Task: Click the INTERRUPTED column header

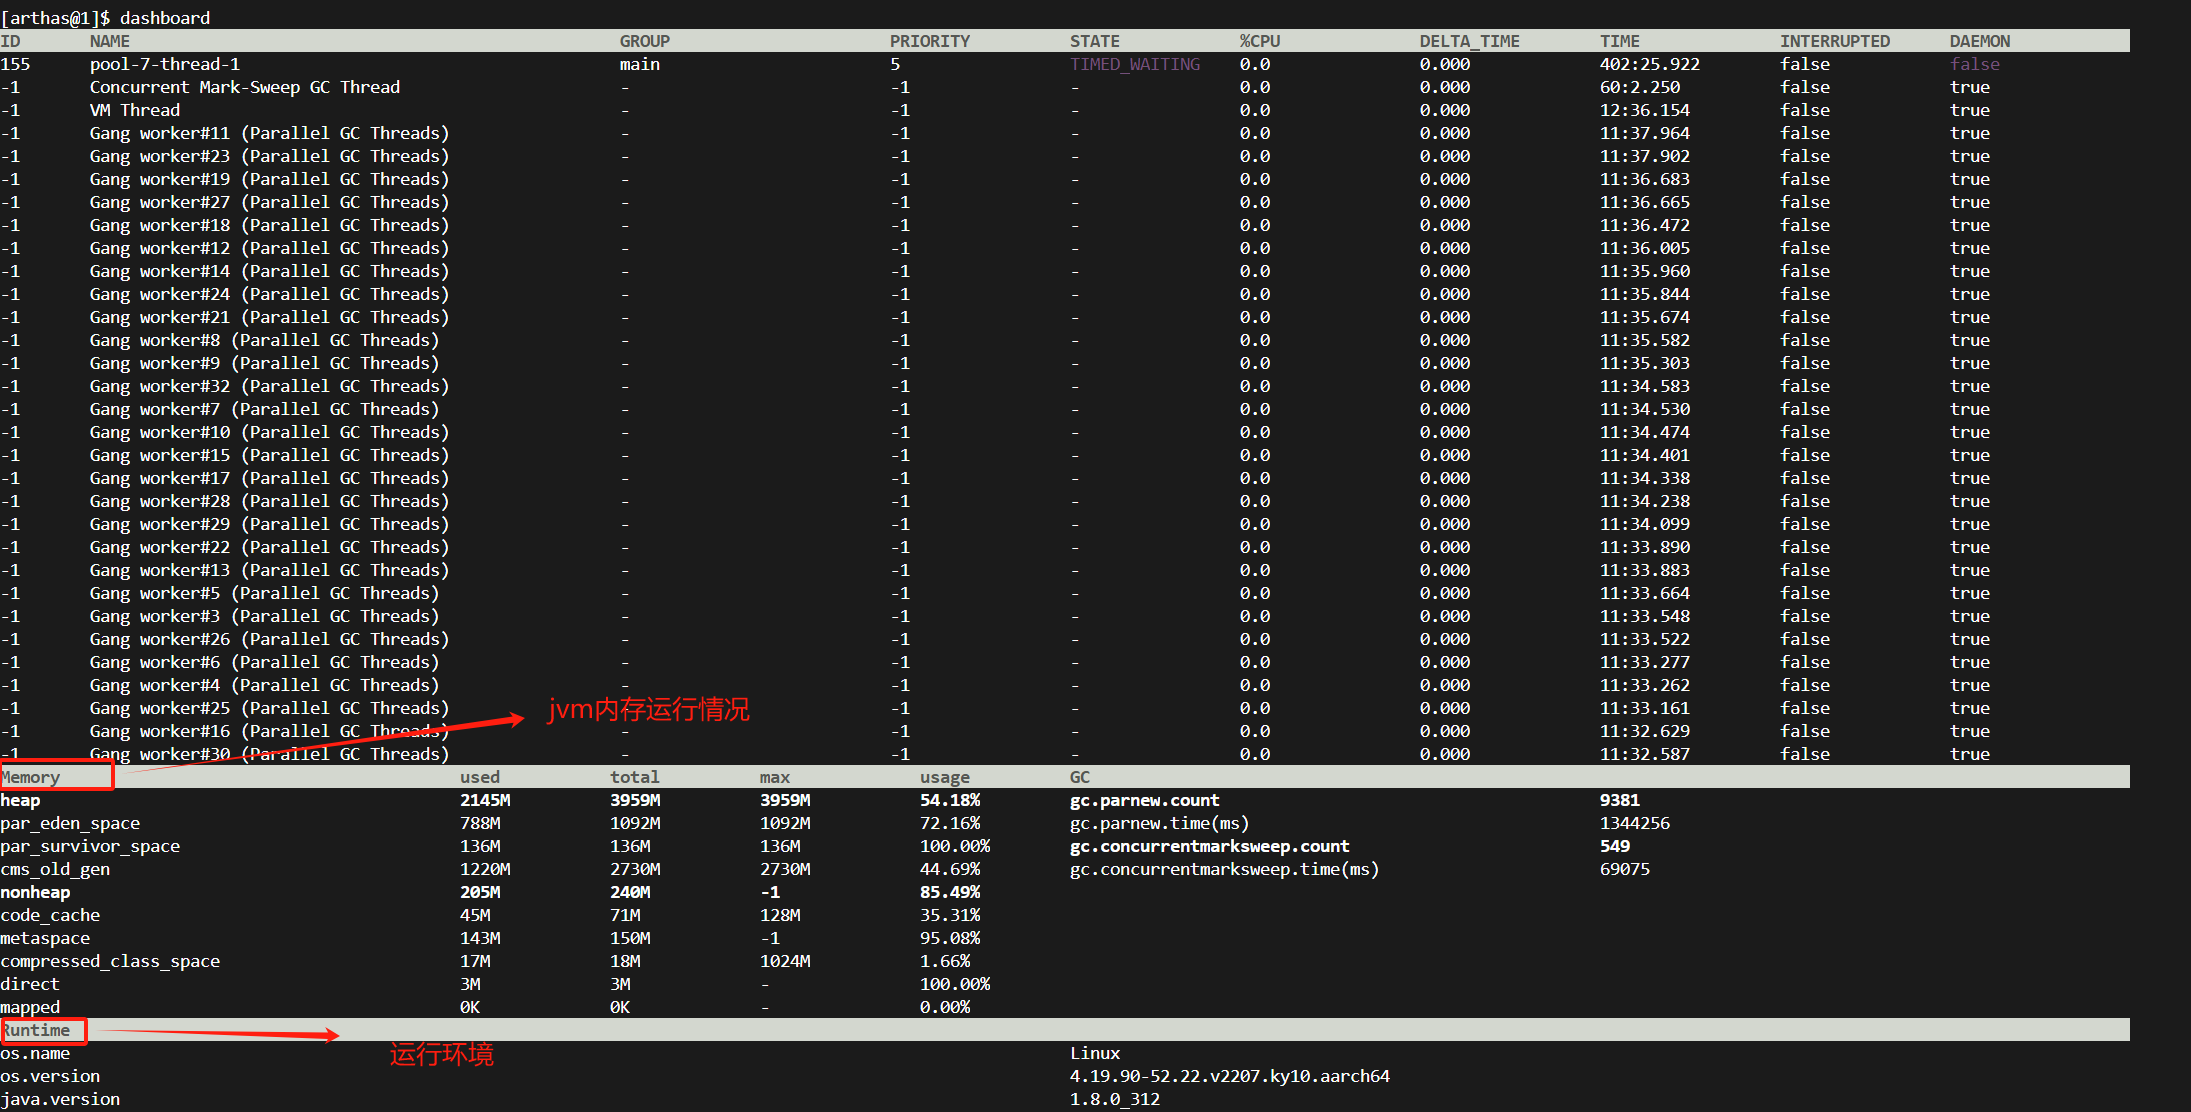Action: 1834,41
